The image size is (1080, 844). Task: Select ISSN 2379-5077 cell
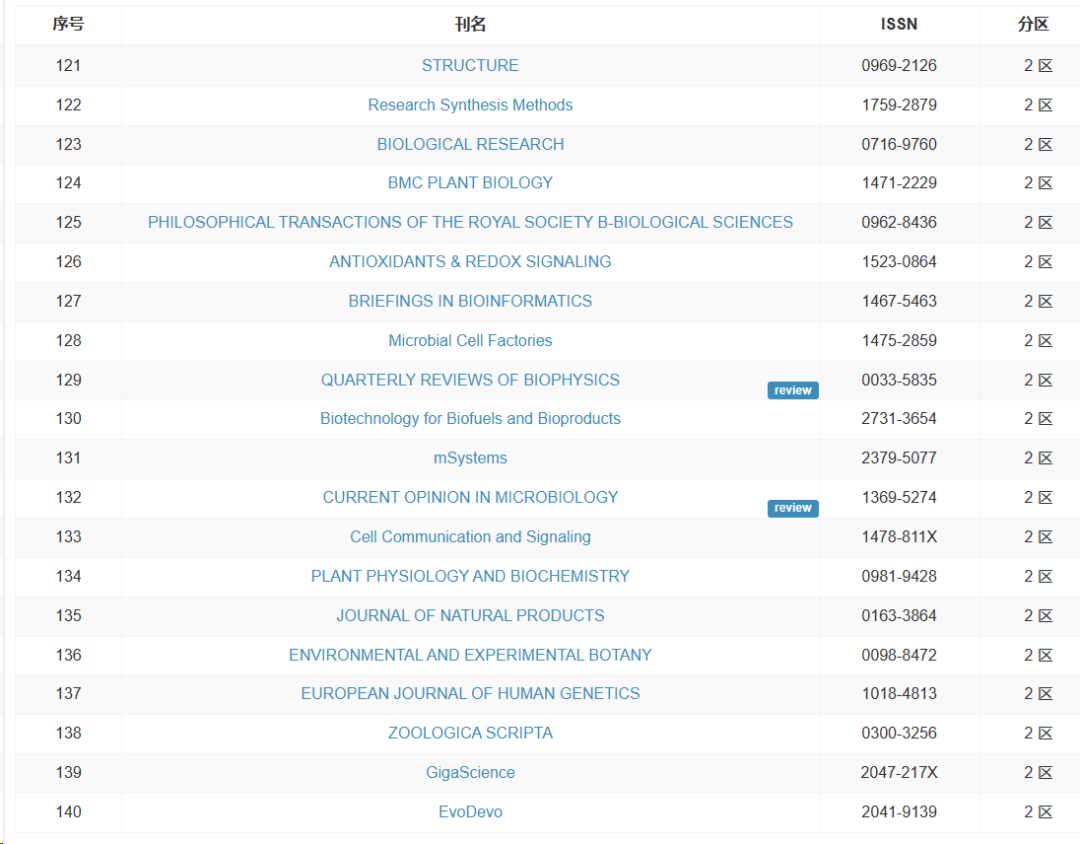[x=899, y=457]
